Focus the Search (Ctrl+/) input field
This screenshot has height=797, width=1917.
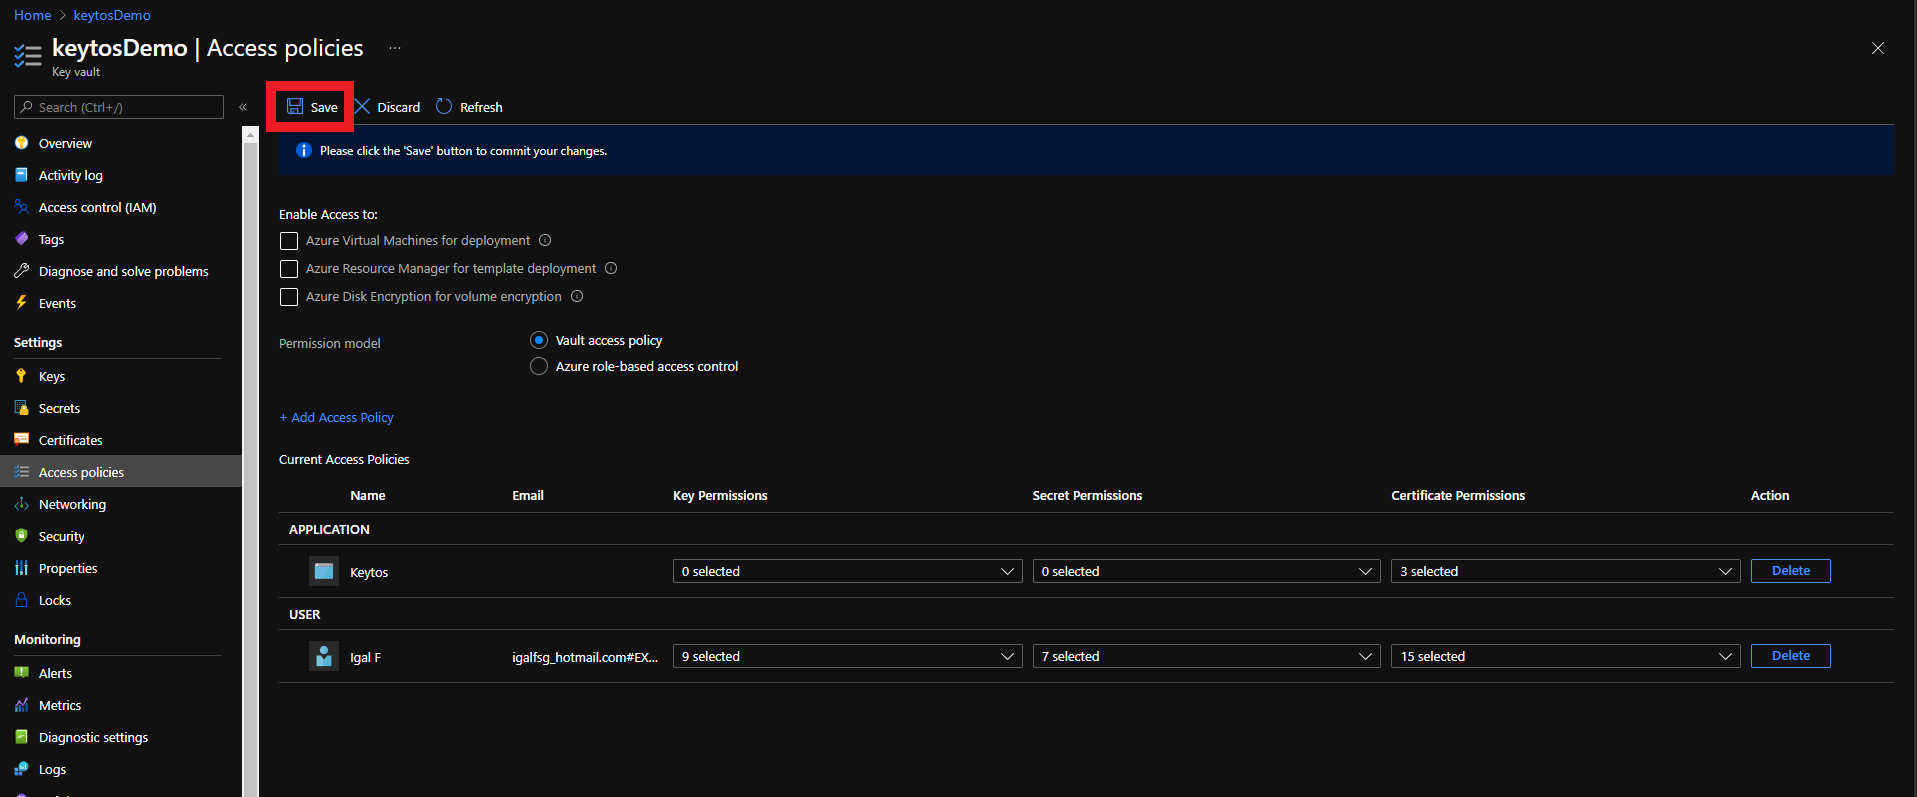tap(119, 107)
